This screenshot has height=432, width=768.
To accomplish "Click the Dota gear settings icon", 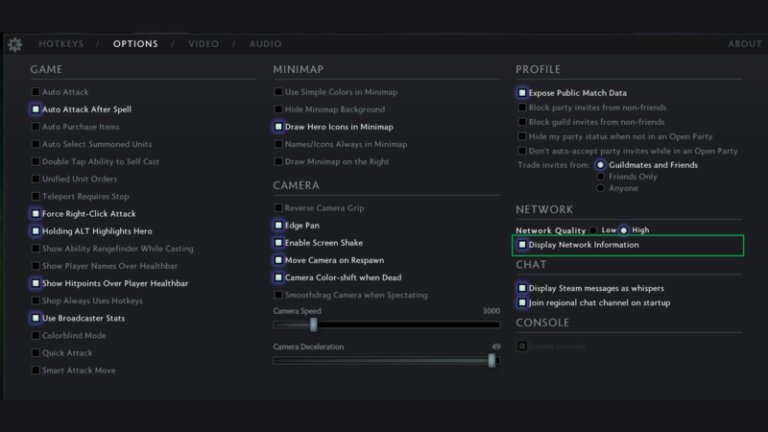I will (x=14, y=44).
